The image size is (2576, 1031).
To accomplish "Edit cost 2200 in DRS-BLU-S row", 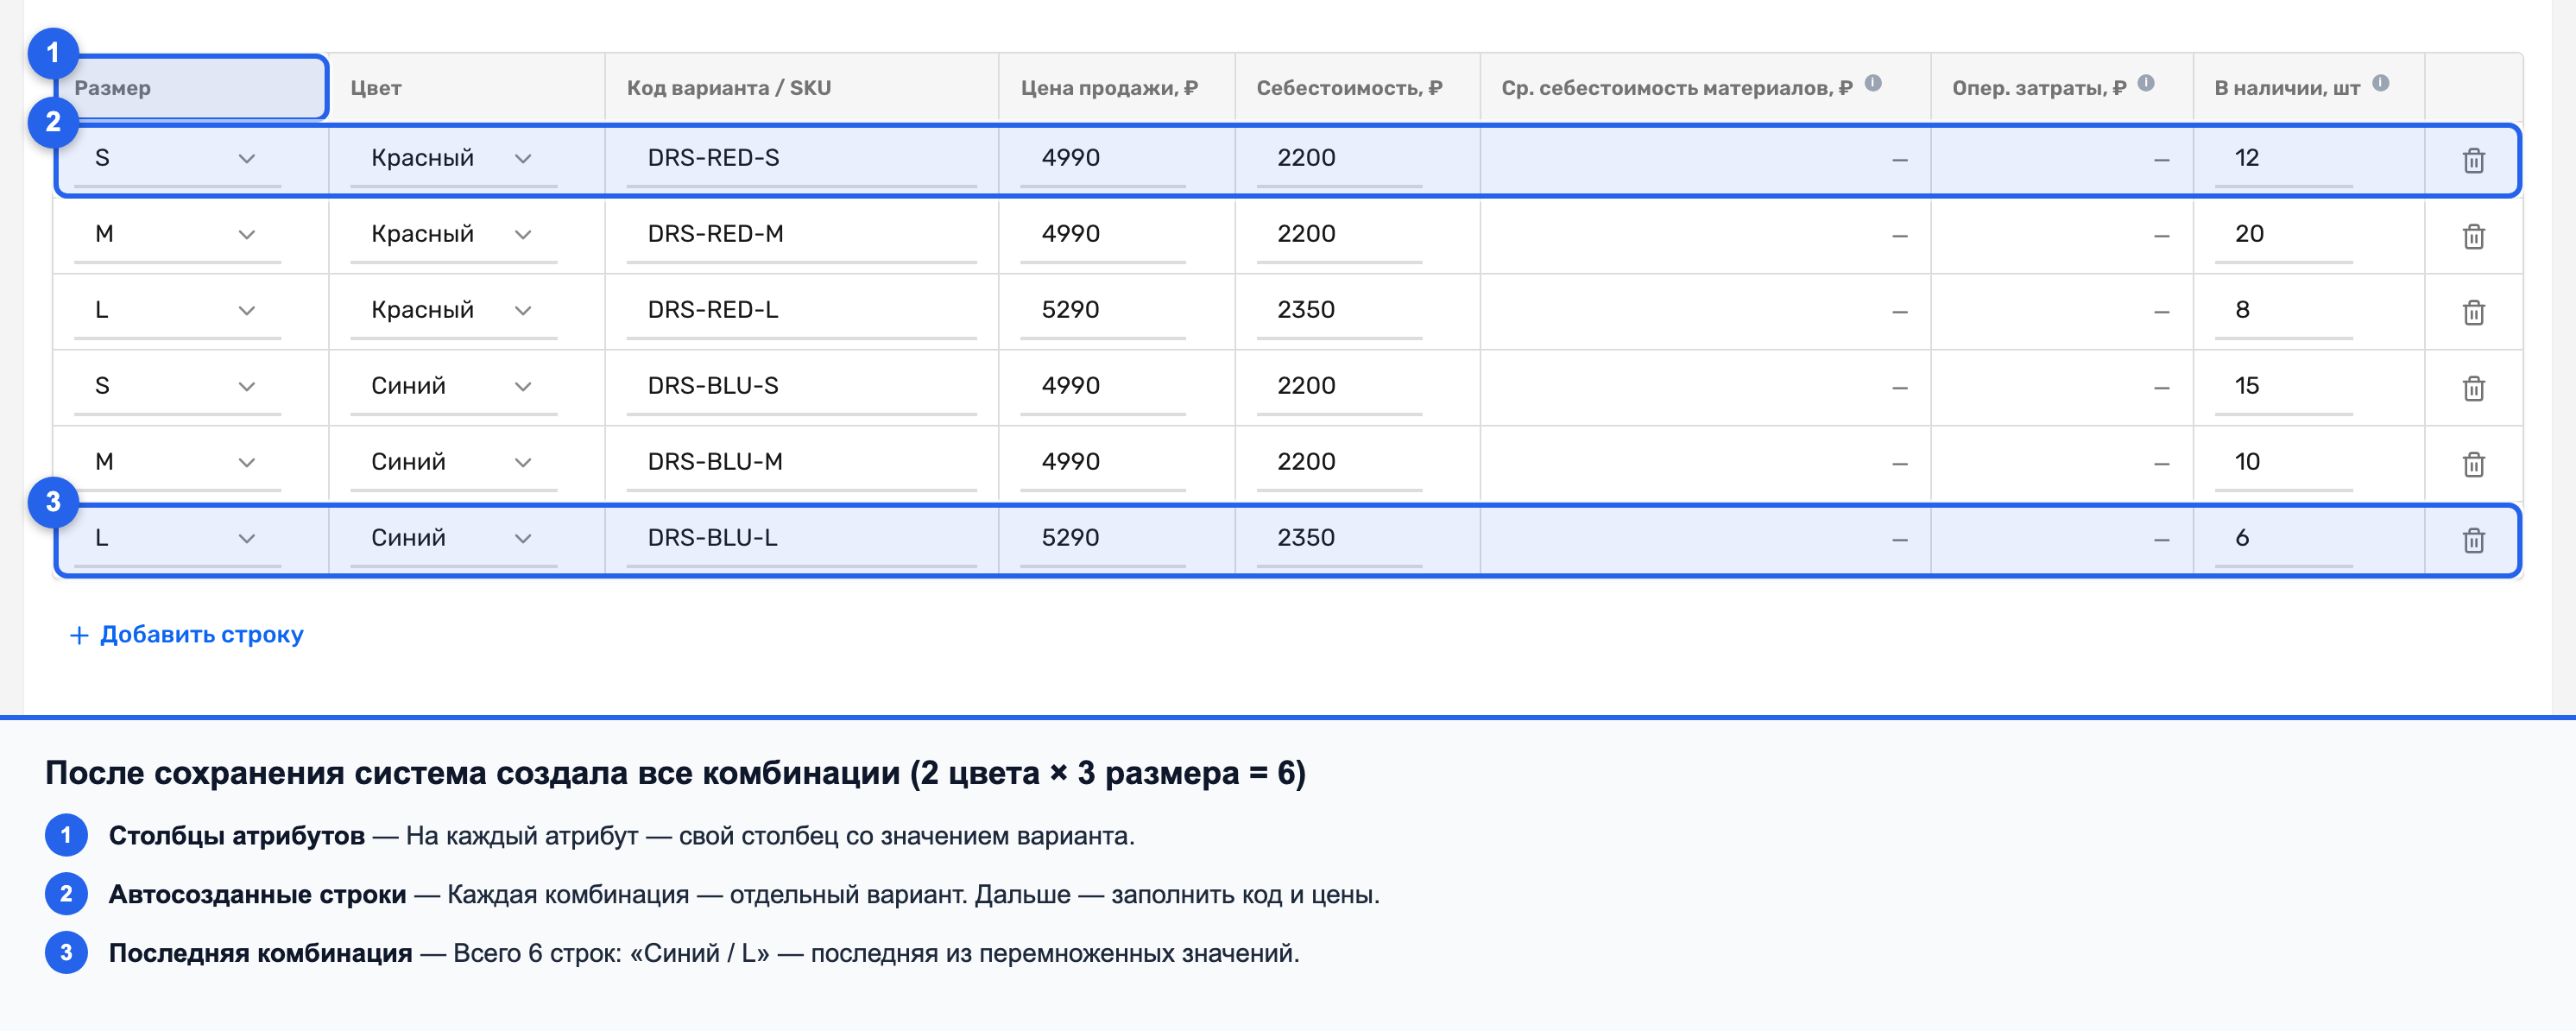I will point(1339,386).
